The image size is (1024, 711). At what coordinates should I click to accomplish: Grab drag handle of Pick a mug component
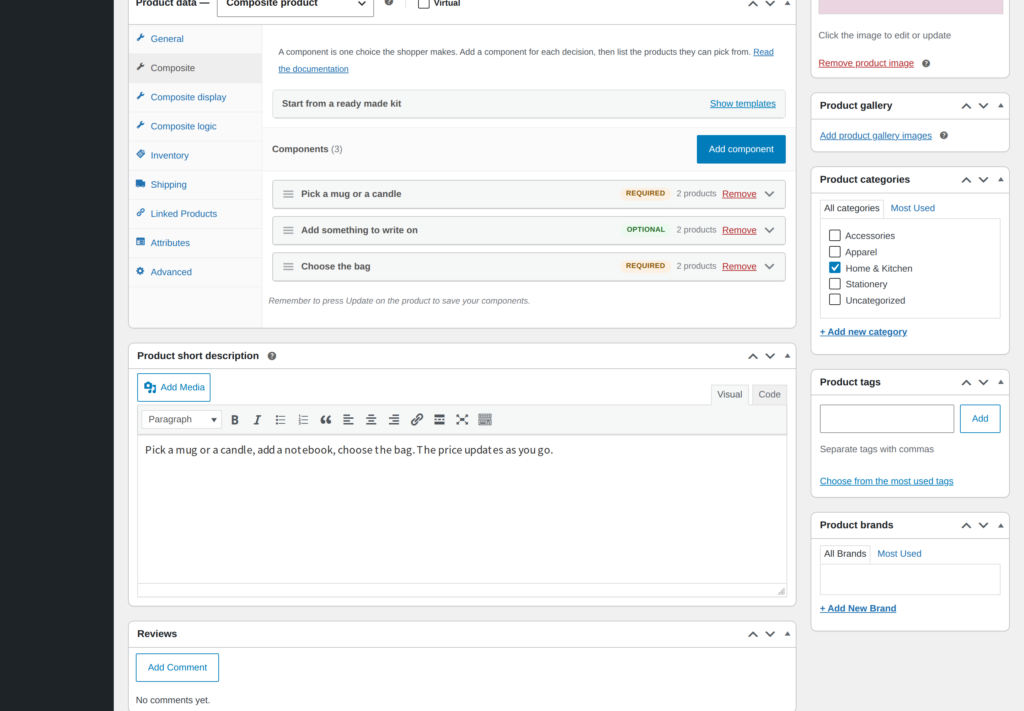[x=288, y=194]
